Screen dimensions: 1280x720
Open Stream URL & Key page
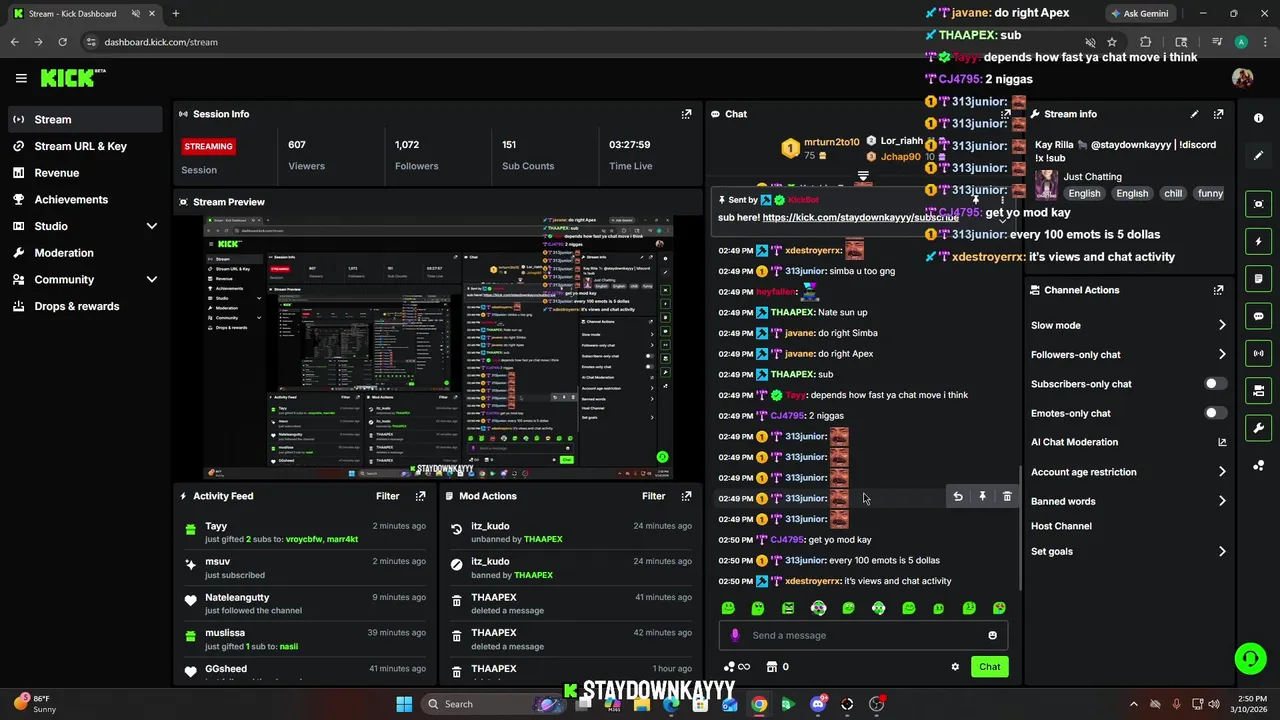tap(83, 146)
